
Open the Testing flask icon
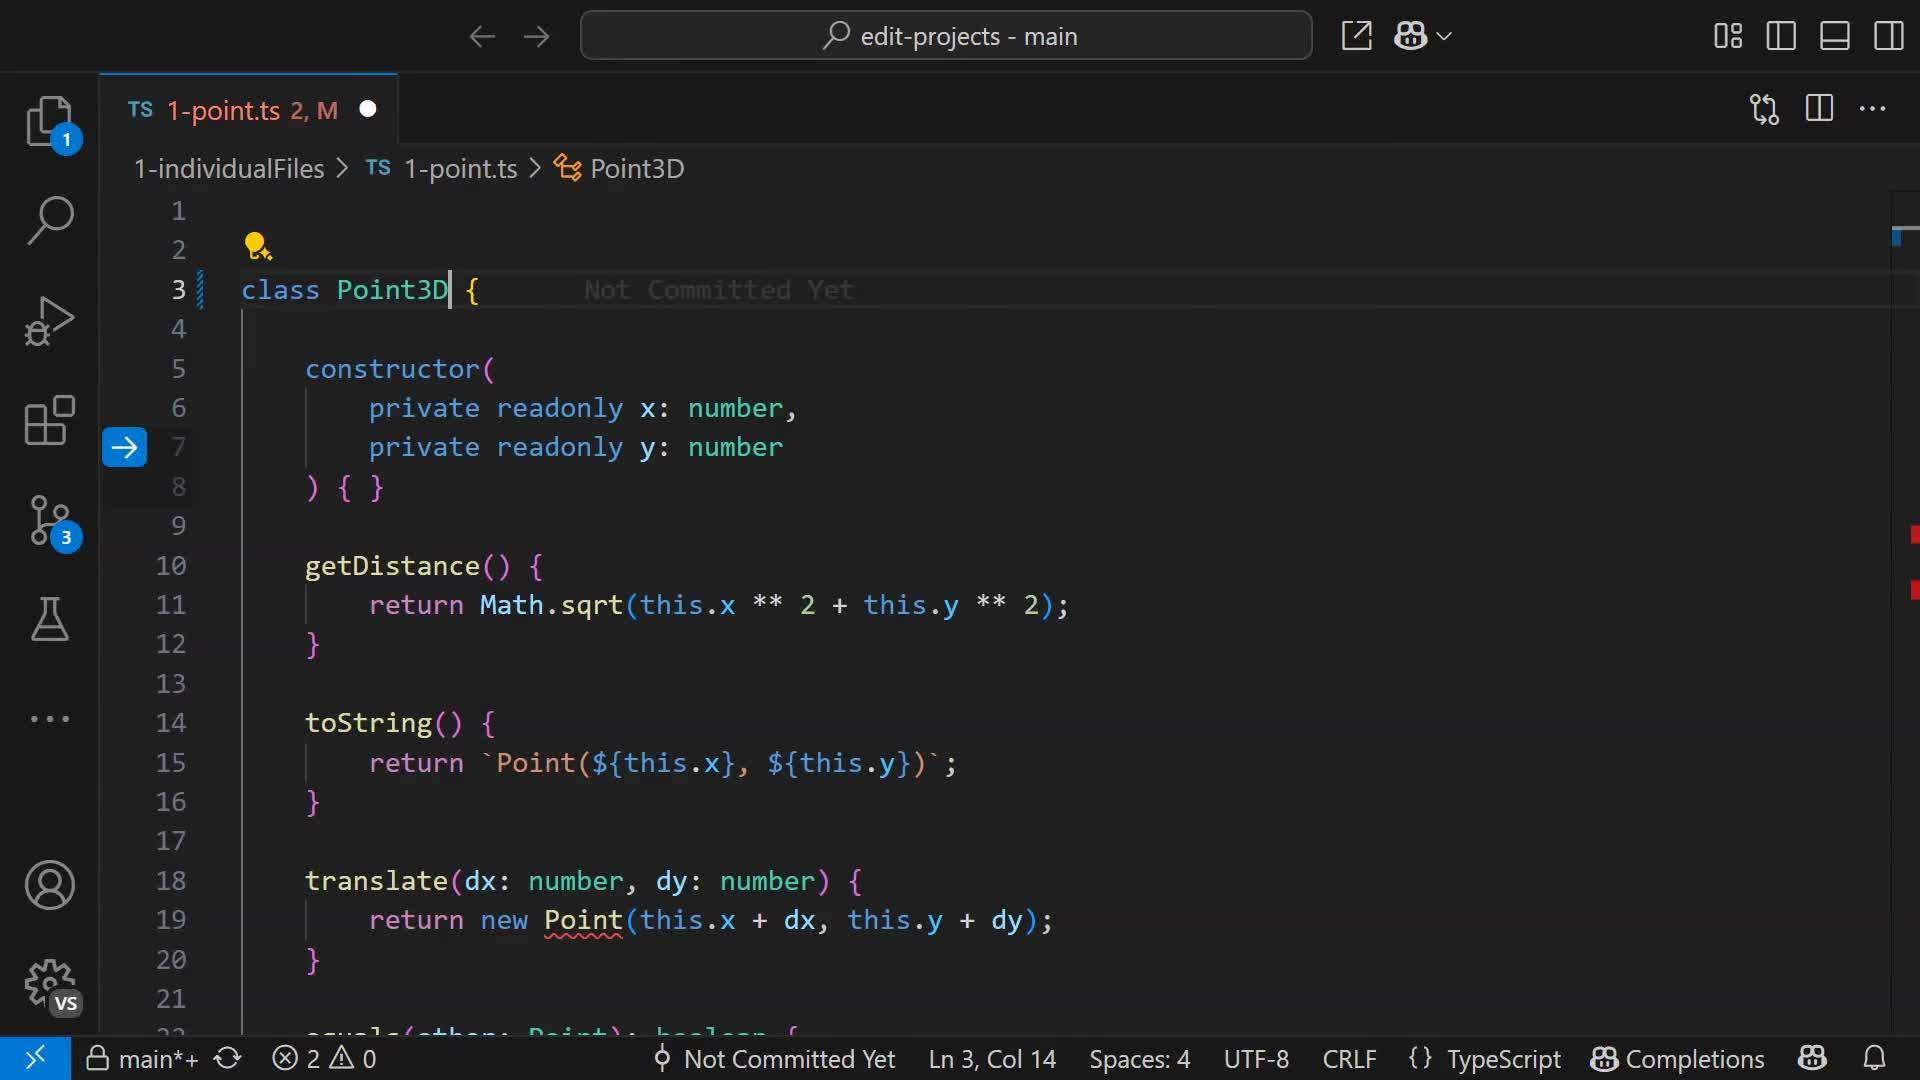[49, 620]
